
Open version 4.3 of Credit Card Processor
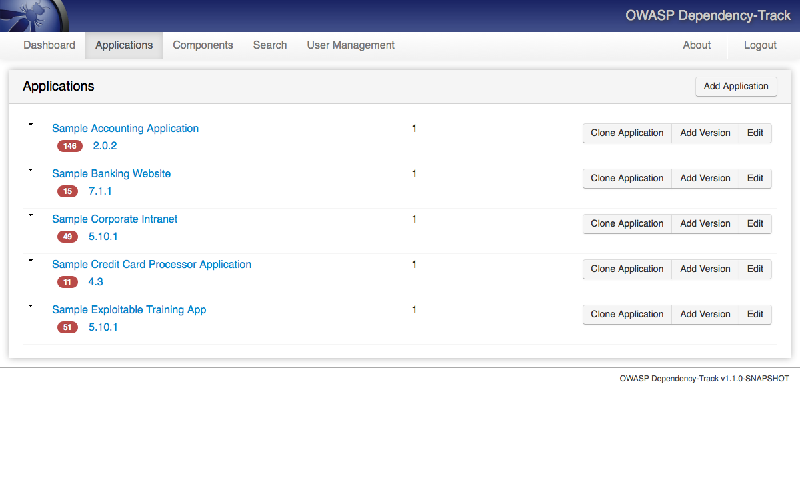click(95, 282)
